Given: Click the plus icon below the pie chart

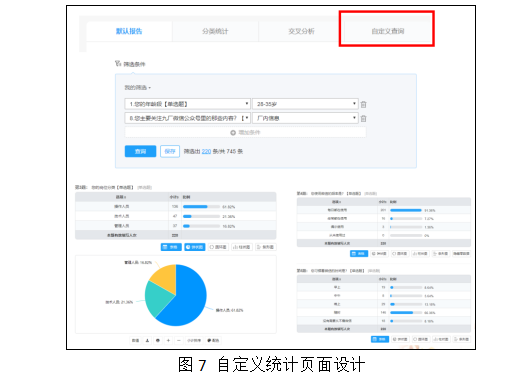Looking at the screenshot, I should (168, 340).
